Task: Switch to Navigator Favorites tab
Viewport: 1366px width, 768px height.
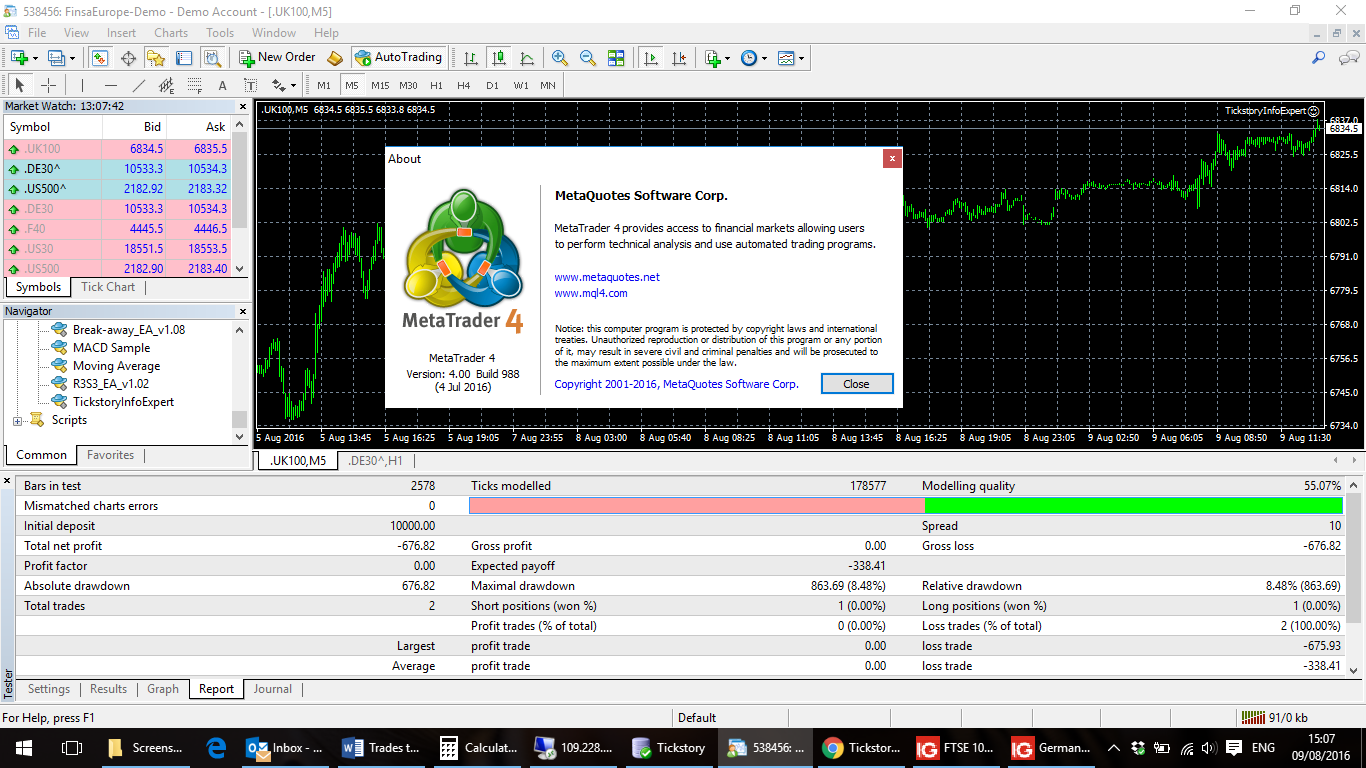Action: click(x=110, y=455)
